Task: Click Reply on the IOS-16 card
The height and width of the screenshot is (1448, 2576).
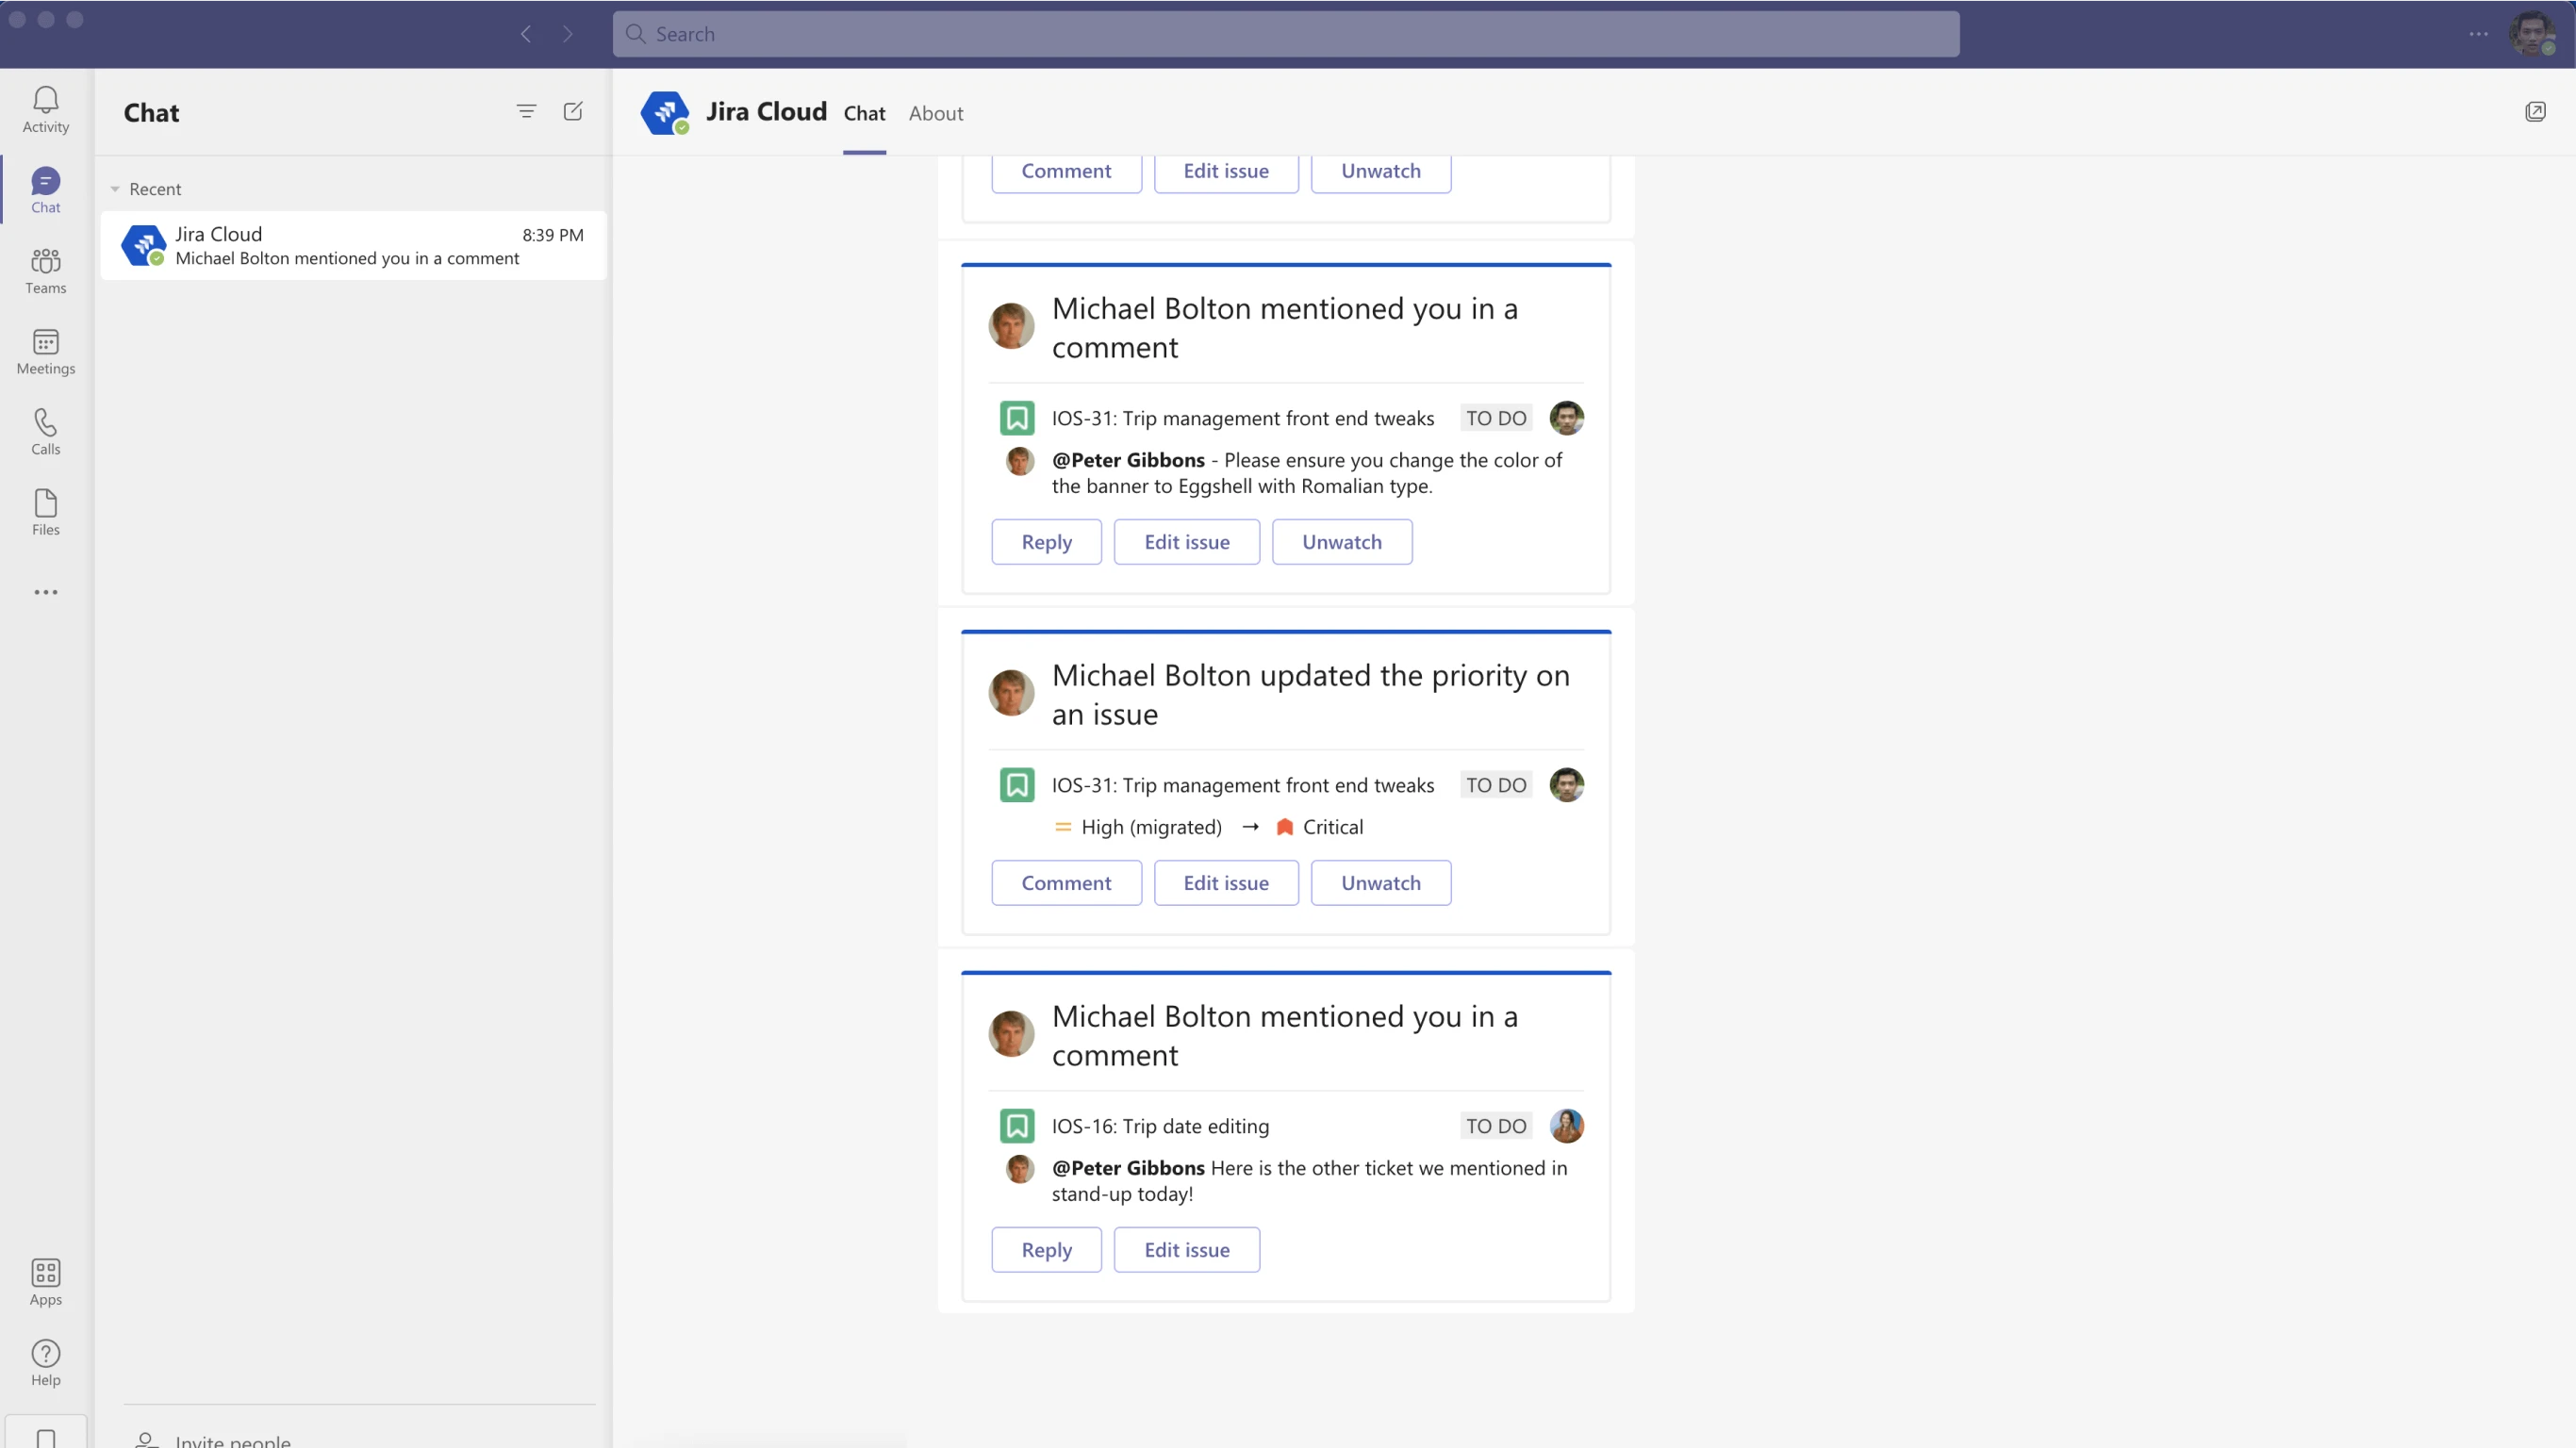Action: (1046, 1250)
